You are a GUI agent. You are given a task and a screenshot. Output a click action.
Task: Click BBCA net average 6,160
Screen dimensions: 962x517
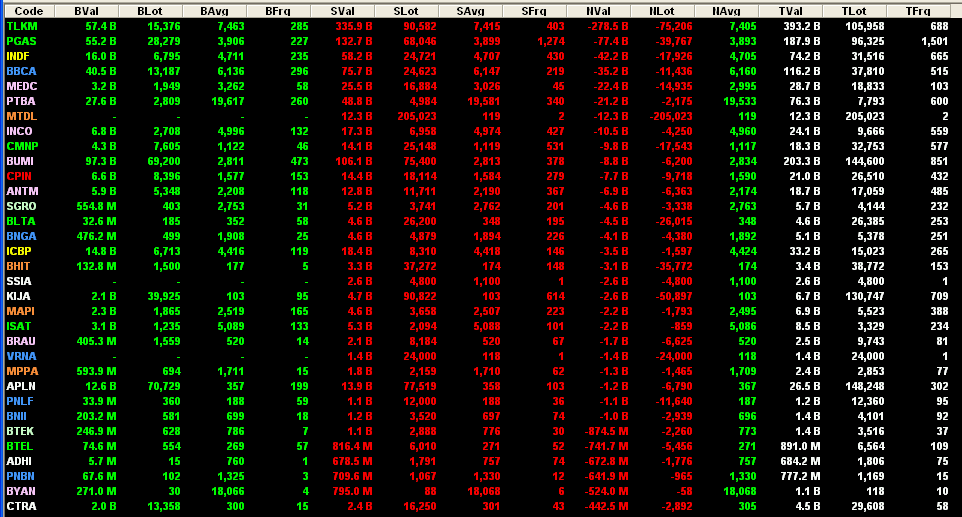742,71
